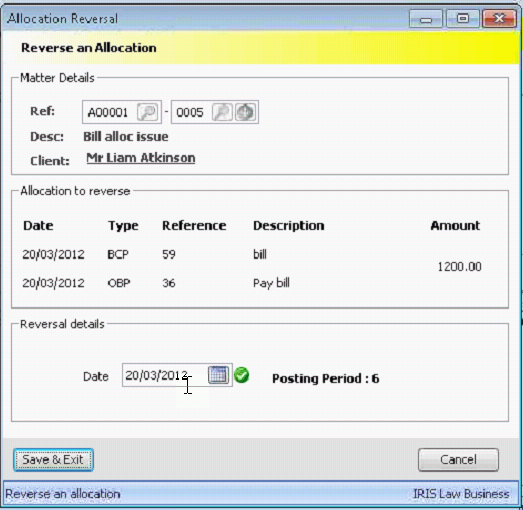Image resolution: width=523 pixels, height=510 pixels.
Task: Close the Allocation Reversal dialog
Action: [499, 19]
